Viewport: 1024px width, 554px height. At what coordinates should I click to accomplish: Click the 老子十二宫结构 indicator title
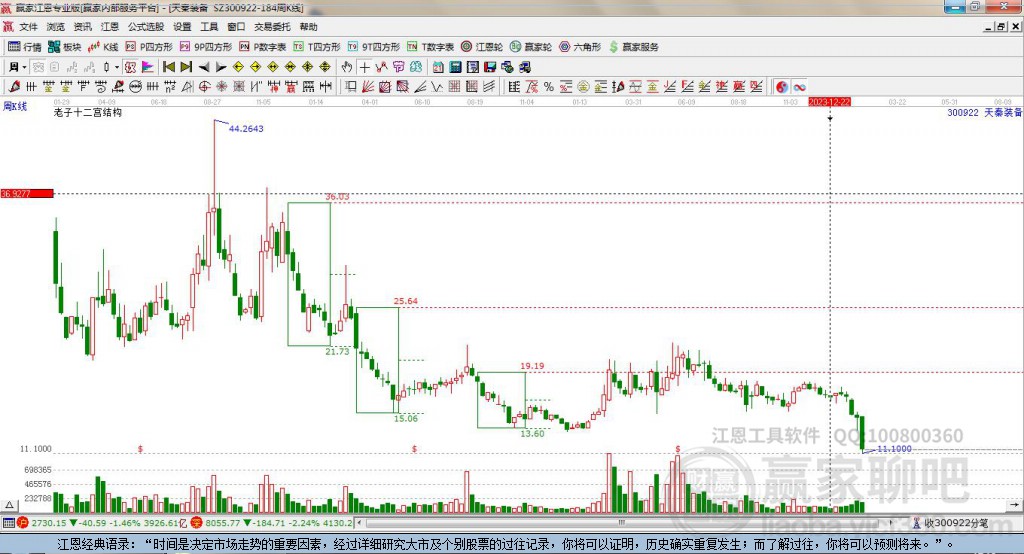pyautogui.click(x=88, y=112)
